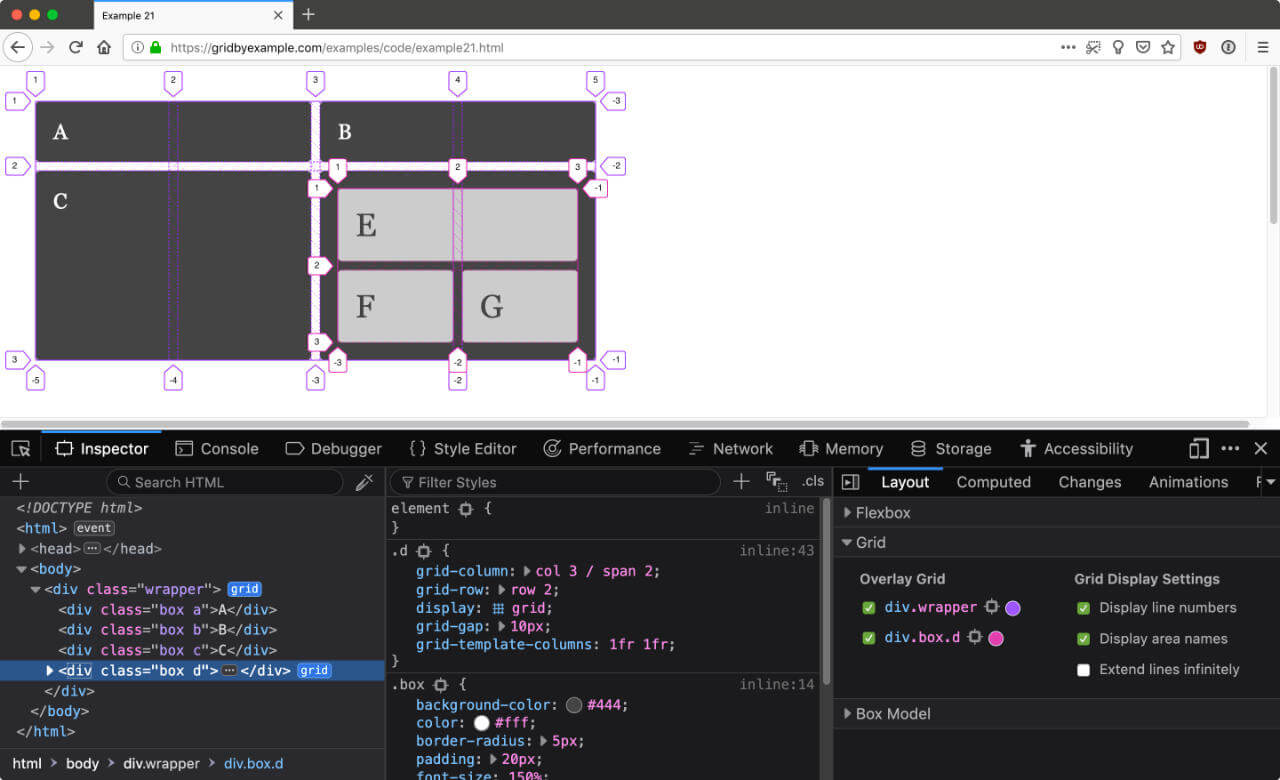The width and height of the screenshot is (1280, 780).
Task: Bookmark this page with the star icon
Action: (1167, 47)
